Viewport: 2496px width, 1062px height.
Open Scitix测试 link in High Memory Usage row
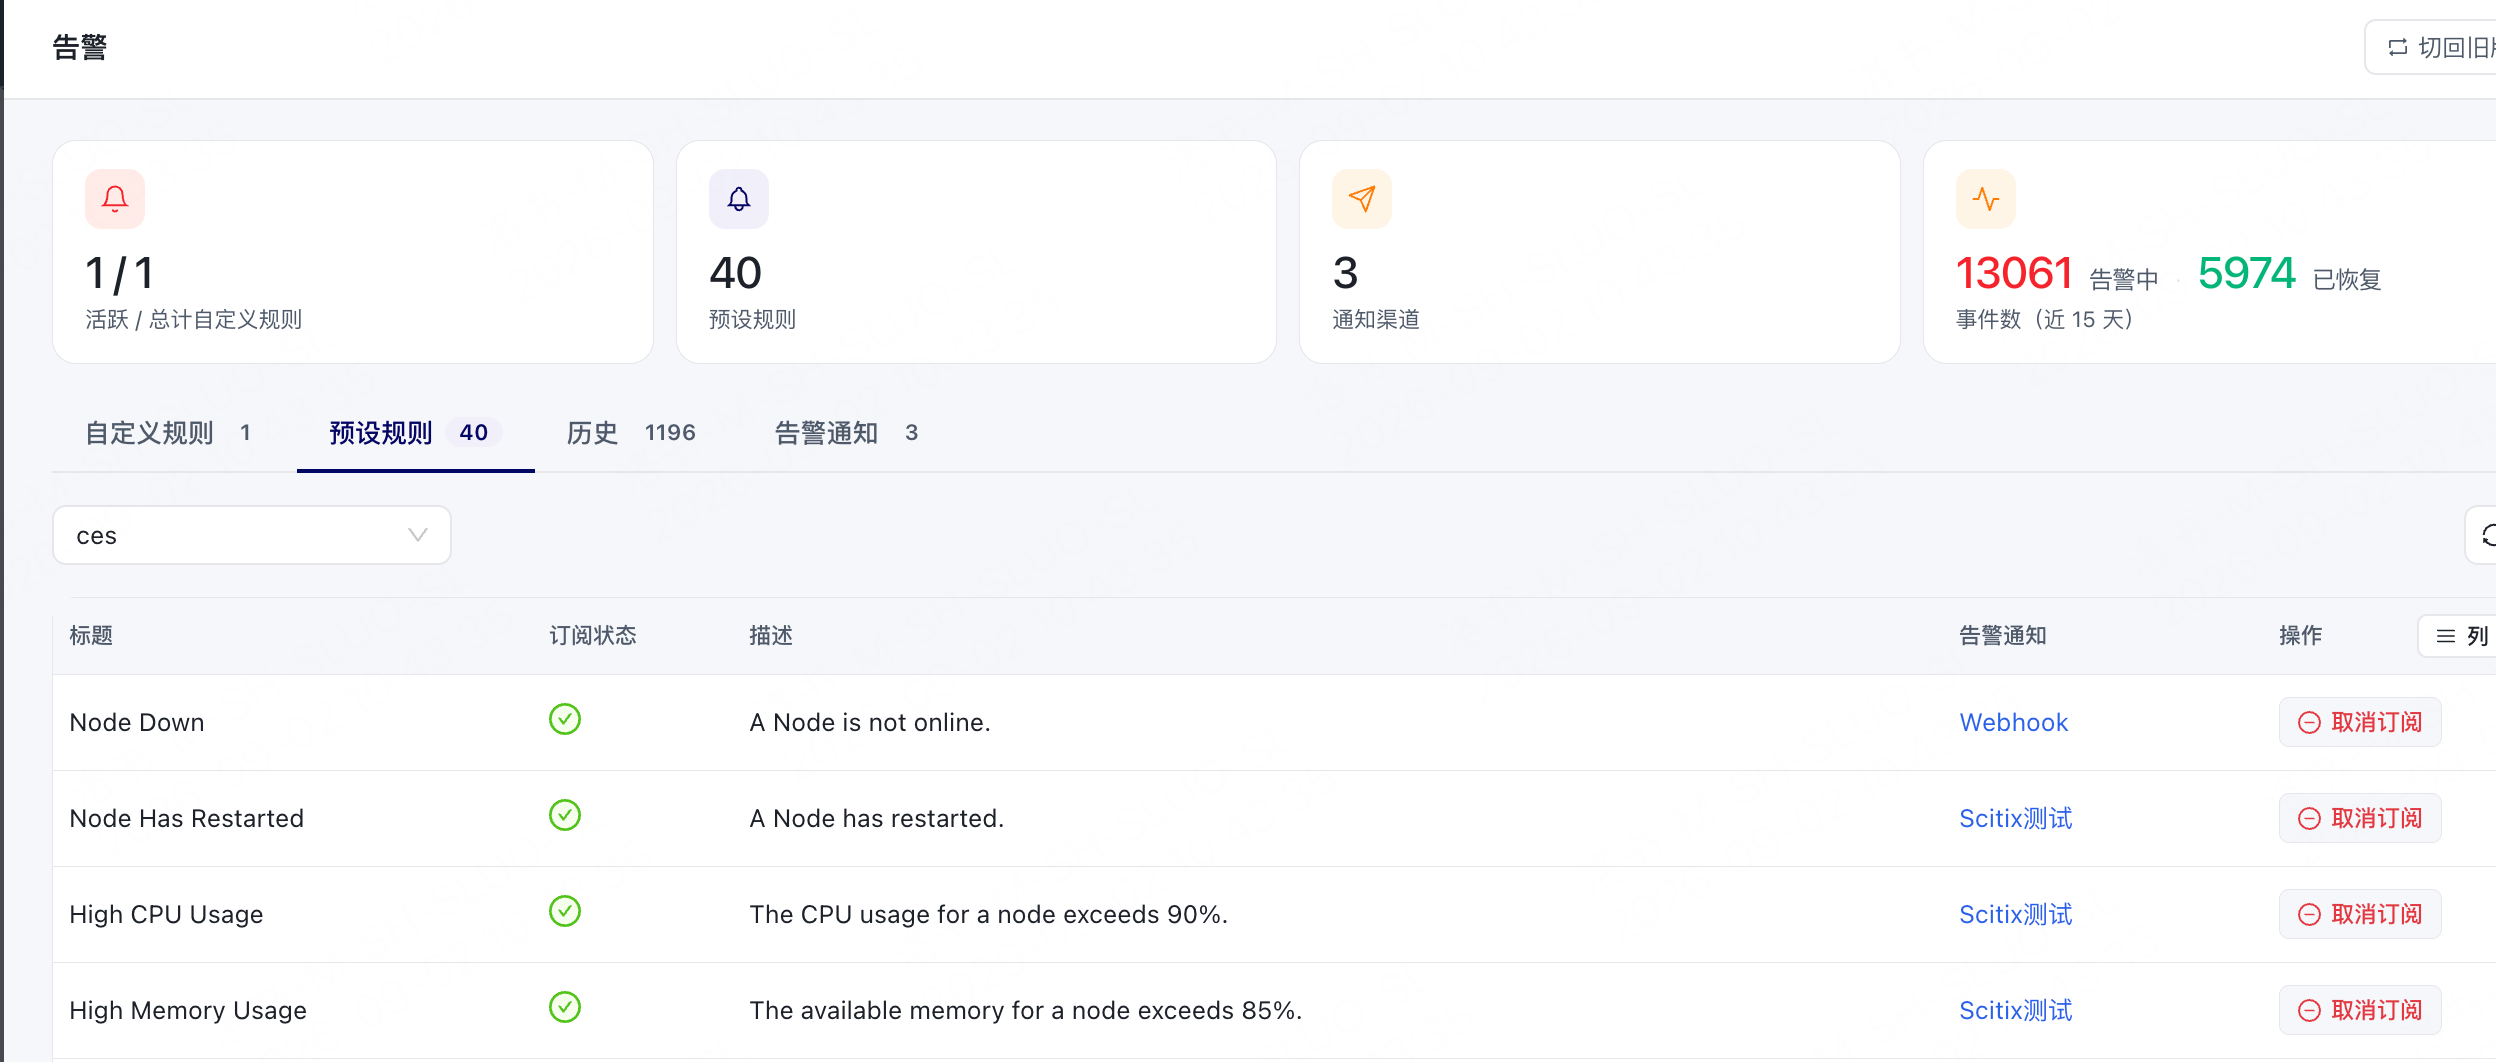pyautogui.click(x=2015, y=1010)
